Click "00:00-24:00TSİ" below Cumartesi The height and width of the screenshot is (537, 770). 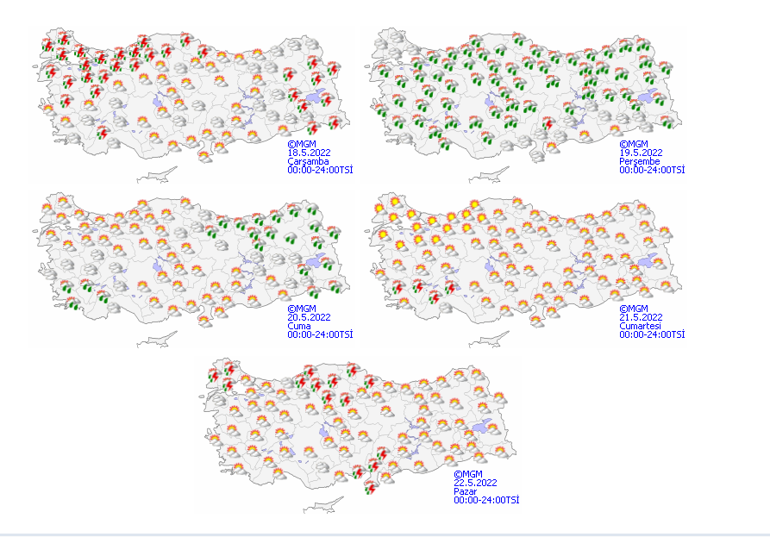click(x=652, y=335)
